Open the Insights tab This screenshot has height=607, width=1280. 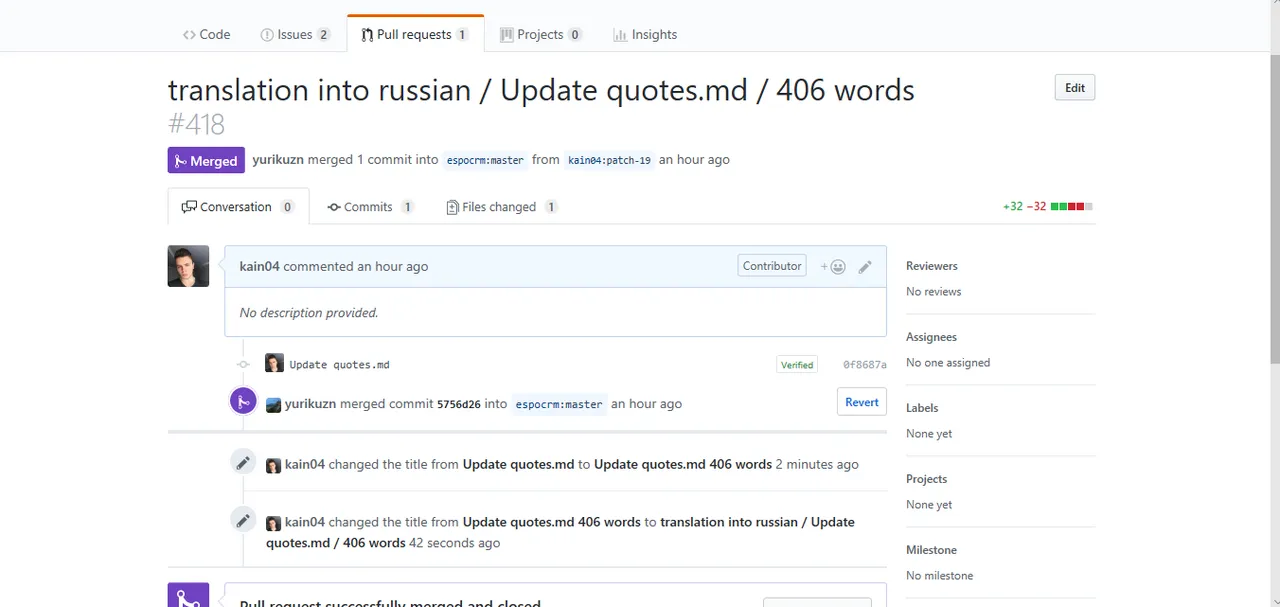click(645, 34)
